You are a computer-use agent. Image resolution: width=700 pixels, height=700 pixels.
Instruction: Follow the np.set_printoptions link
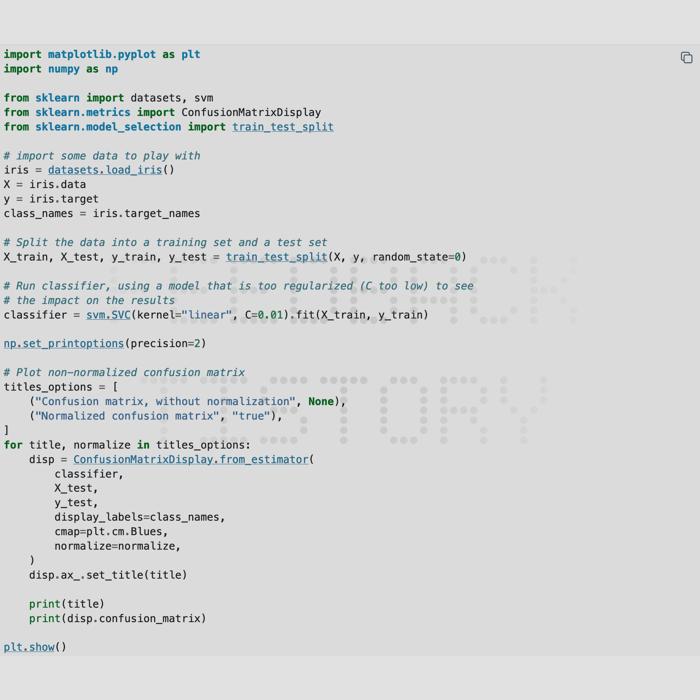point(63,344)
